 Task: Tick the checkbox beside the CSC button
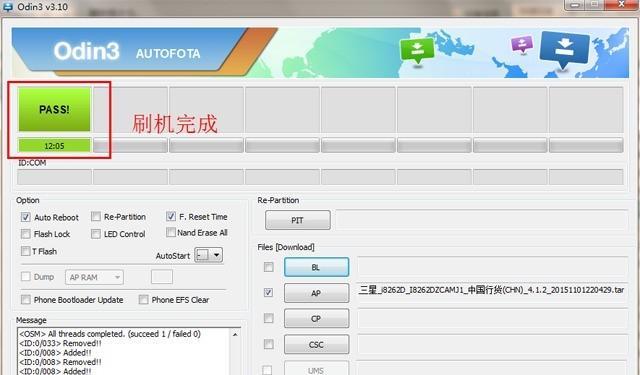click(x=269, y=344)
